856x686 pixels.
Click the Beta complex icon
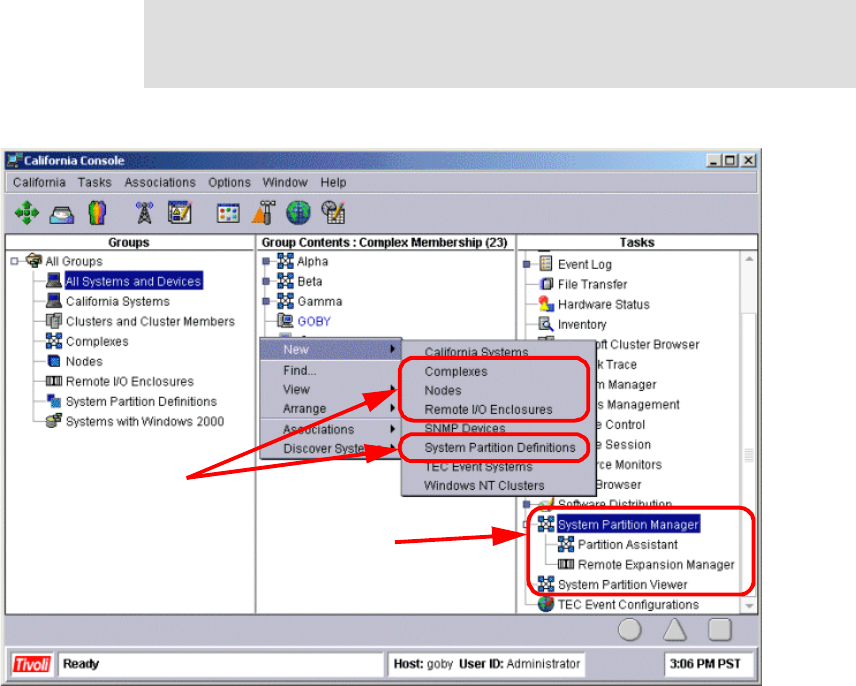285,281
